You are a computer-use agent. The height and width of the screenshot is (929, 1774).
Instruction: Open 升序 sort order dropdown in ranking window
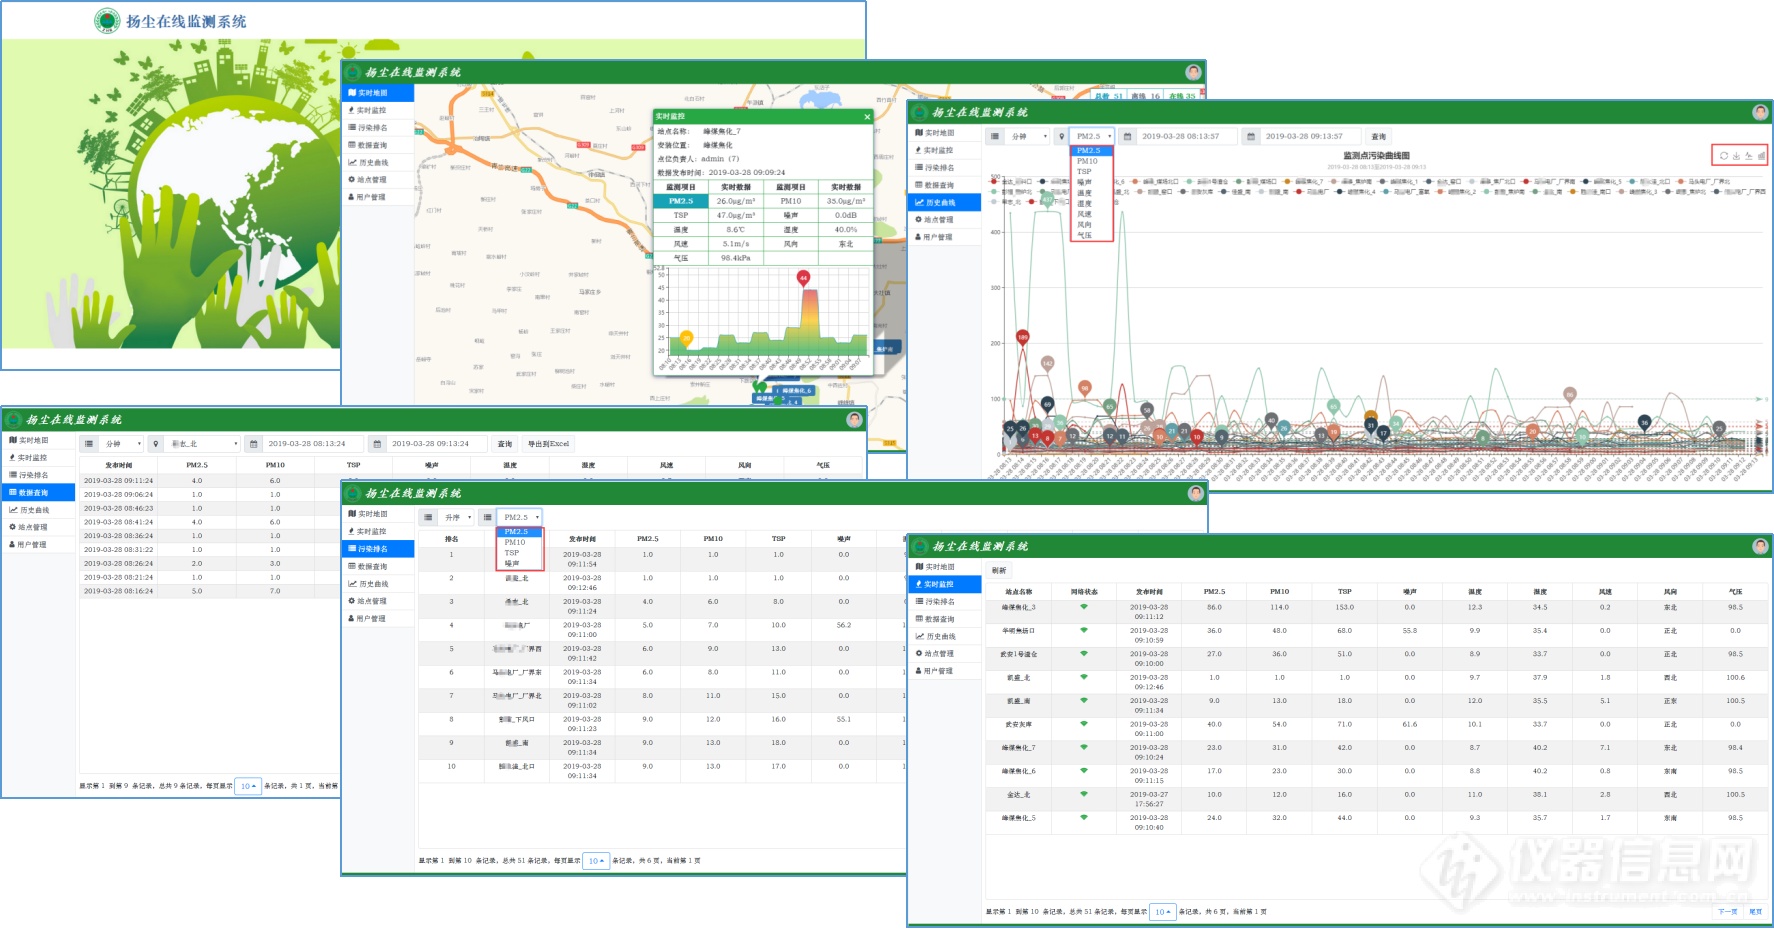[456, 518]
